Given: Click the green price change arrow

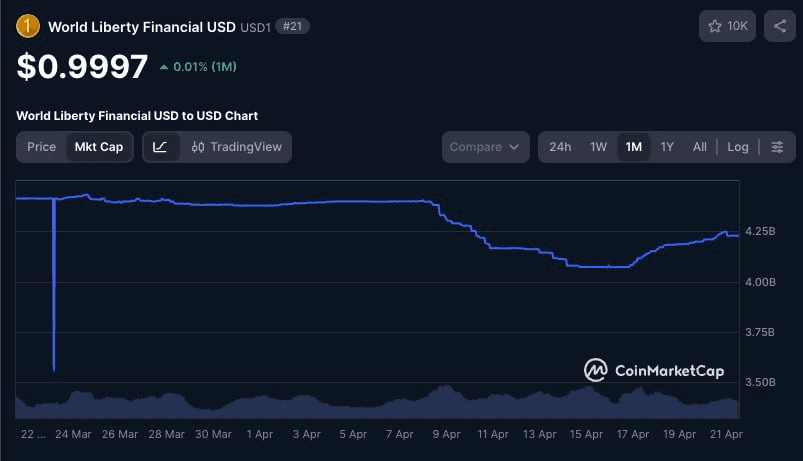Looking at the screenshot, I should click(x=164, y=68).
